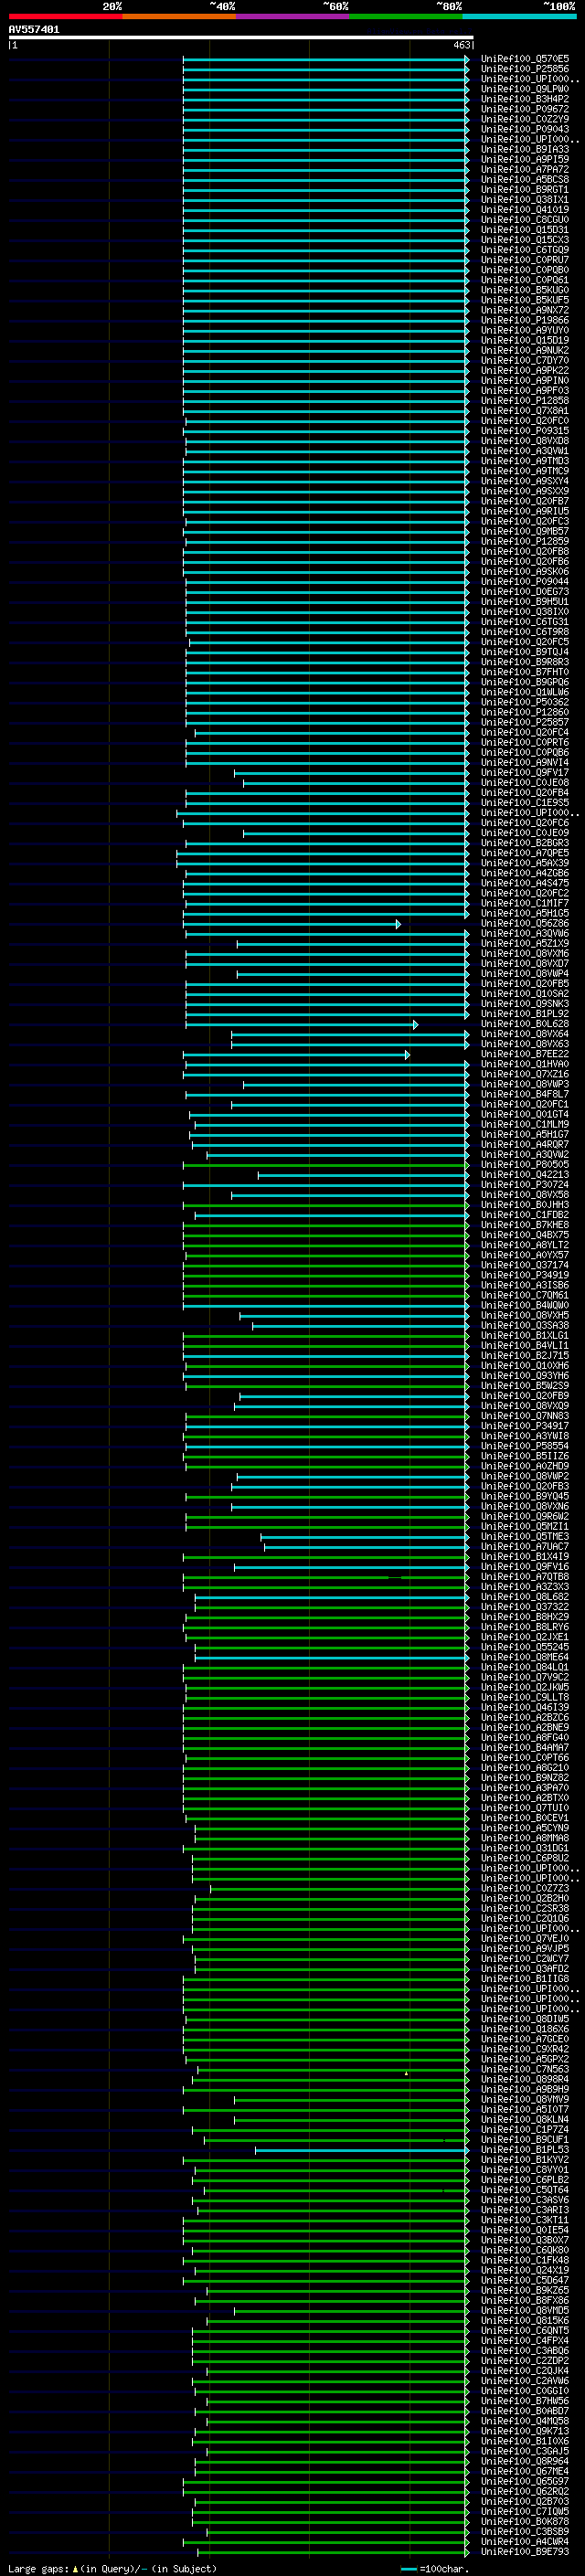Select hit label UniRef100_Q9K713
585x2576 pixels.
tap(524, 2431)
